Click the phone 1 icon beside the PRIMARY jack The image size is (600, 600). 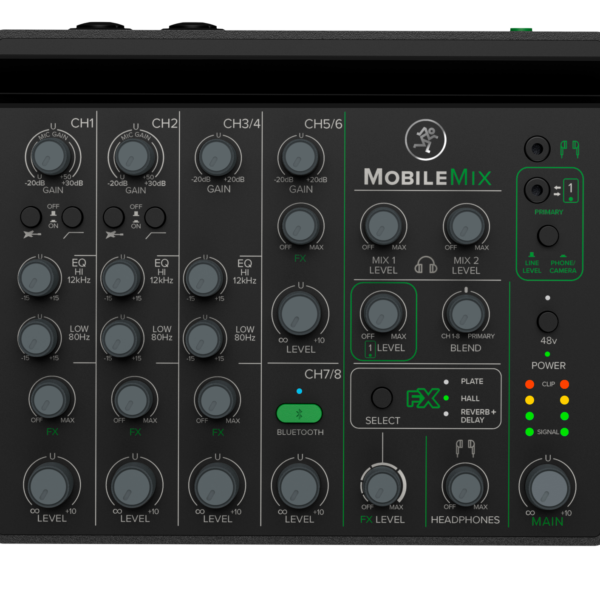571,190
